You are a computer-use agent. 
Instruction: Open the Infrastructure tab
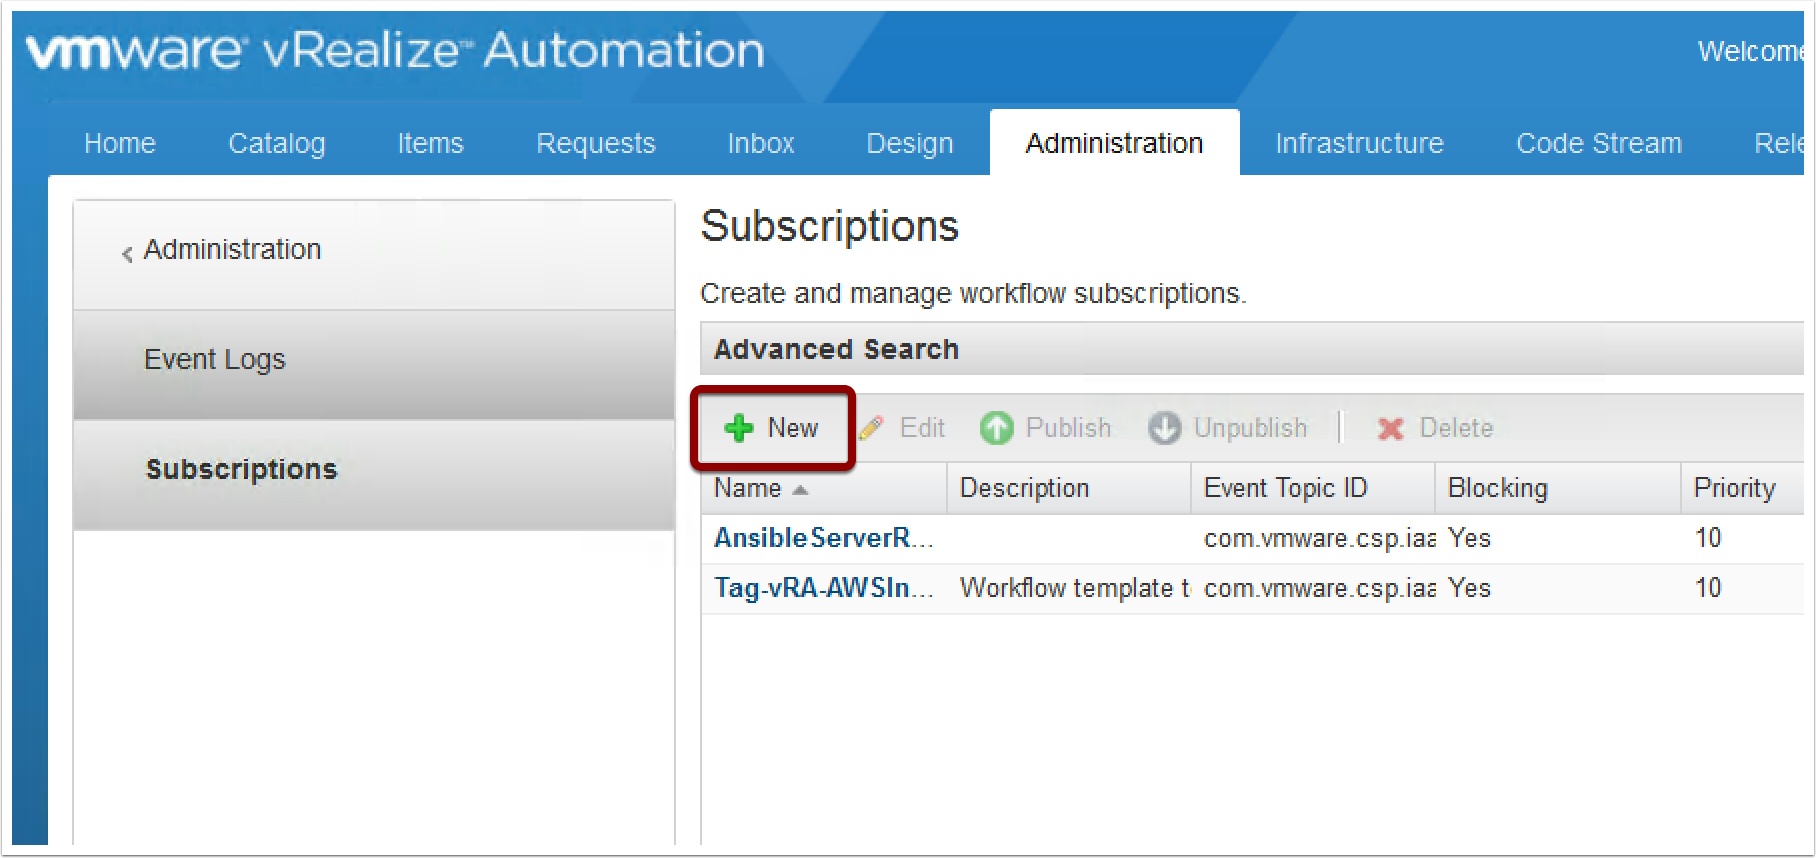(1359, 143)
